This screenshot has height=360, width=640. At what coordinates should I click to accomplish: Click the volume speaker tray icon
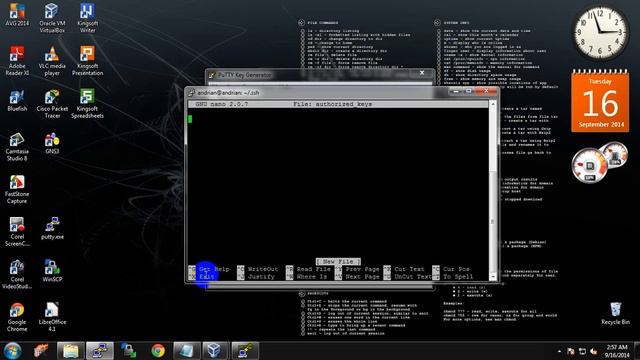pyautogui.click(x=594, y=351)
